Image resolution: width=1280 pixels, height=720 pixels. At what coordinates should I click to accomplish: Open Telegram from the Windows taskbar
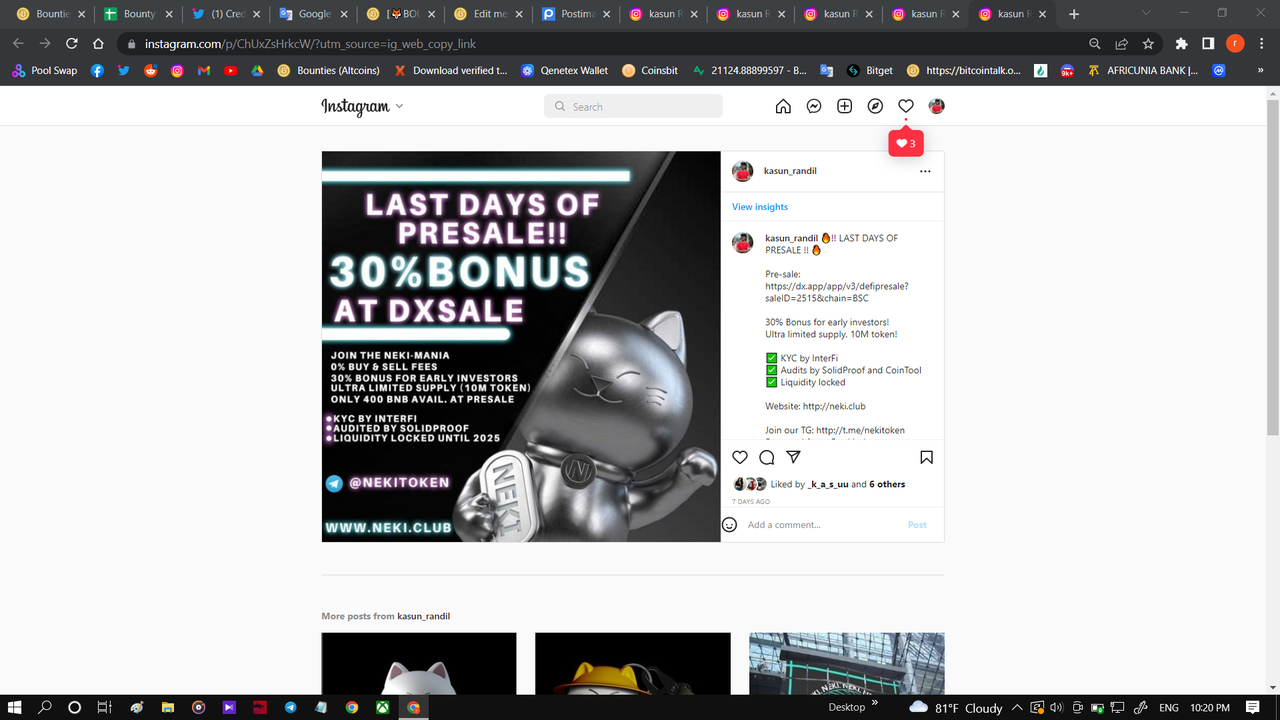(290, 707)
